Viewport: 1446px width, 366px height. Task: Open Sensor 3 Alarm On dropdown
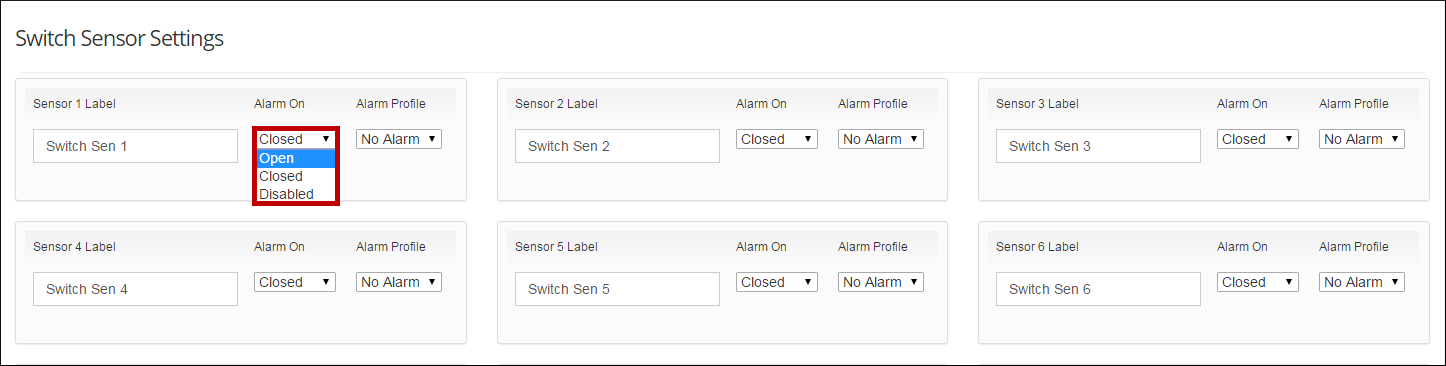[1258, 139]
